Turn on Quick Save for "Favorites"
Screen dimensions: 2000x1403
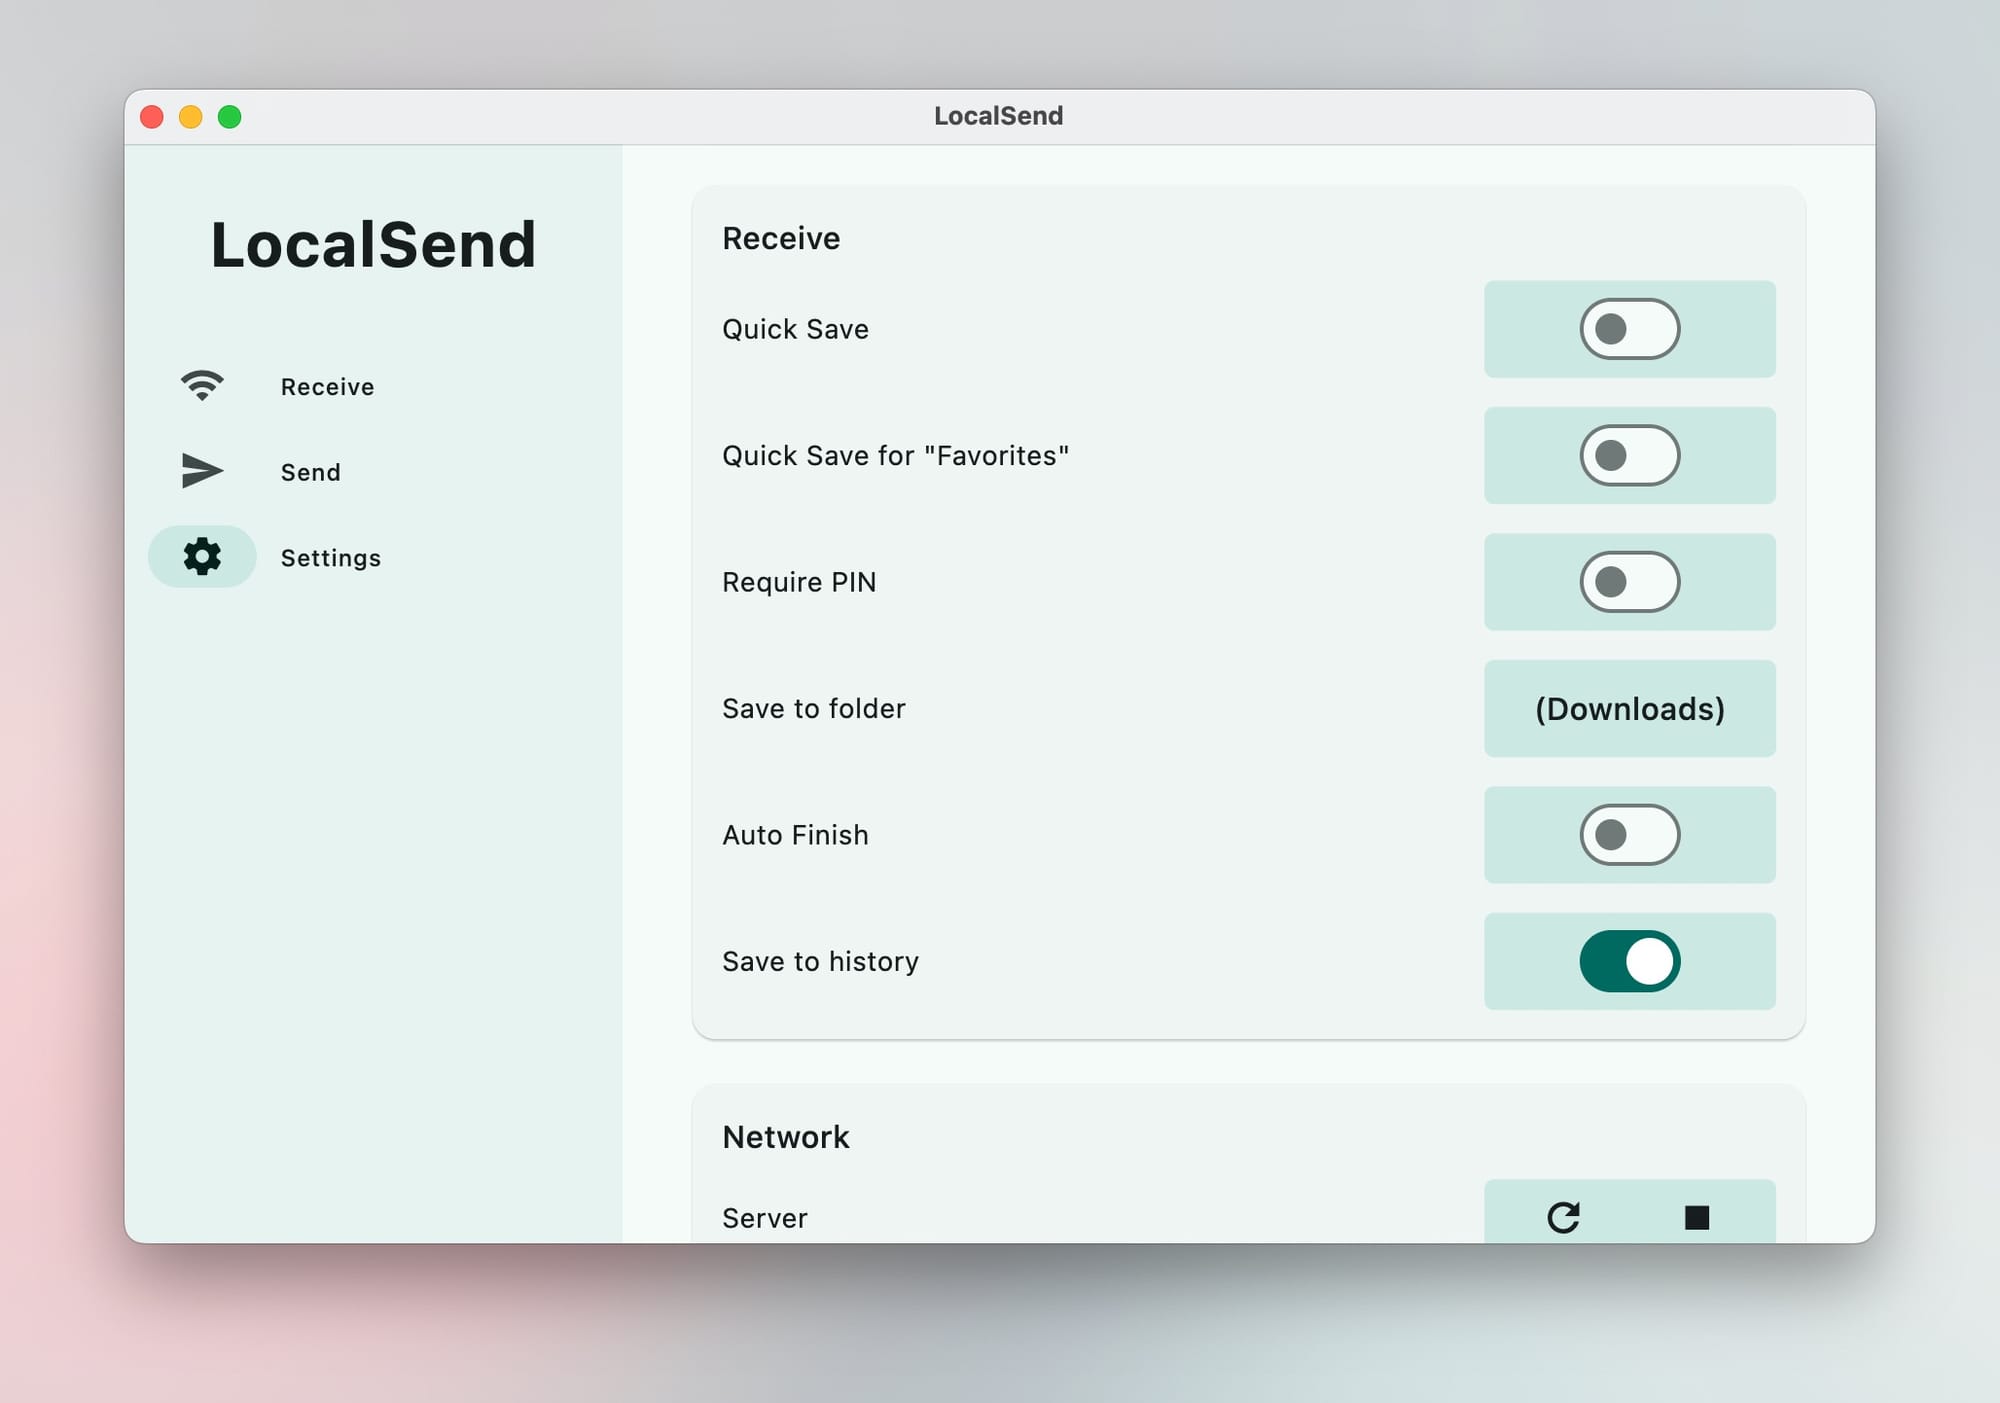pos(1629,456)
